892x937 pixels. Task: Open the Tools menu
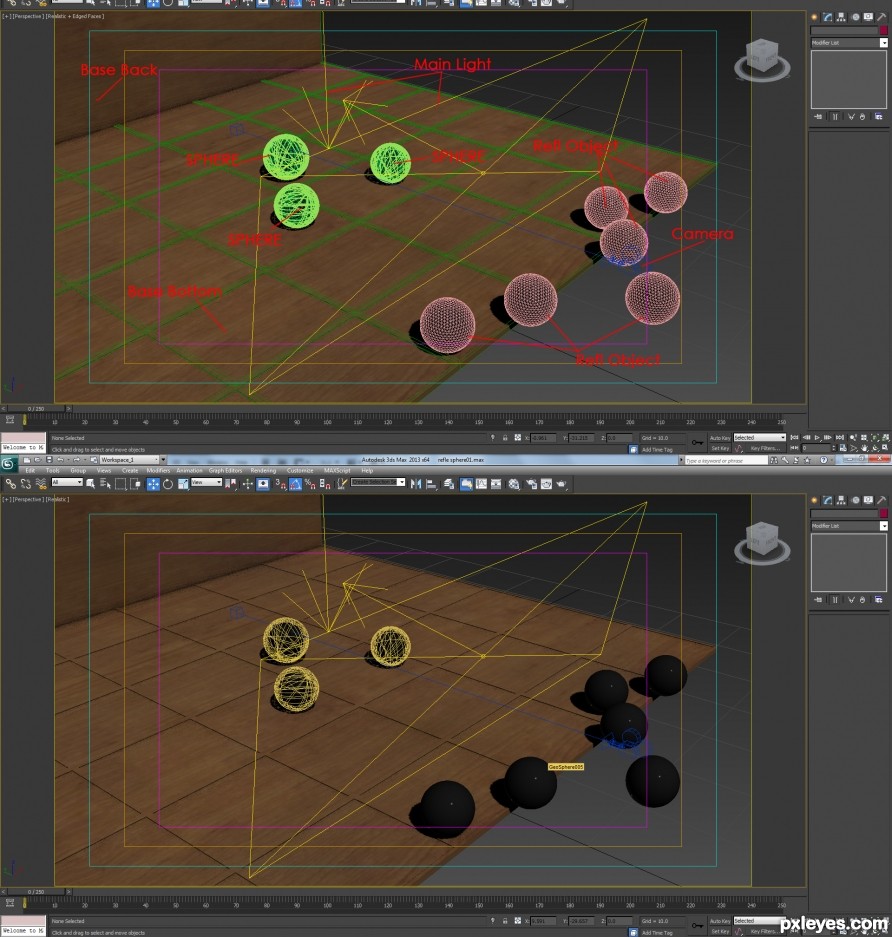(x=53, y=470)
